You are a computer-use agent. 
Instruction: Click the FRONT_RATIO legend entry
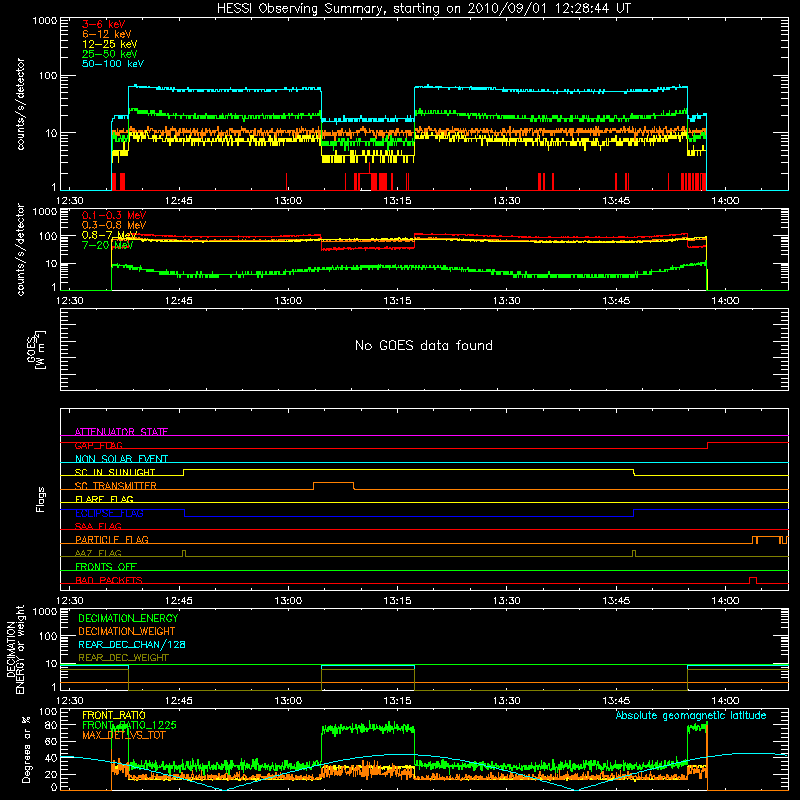point(114,715)
